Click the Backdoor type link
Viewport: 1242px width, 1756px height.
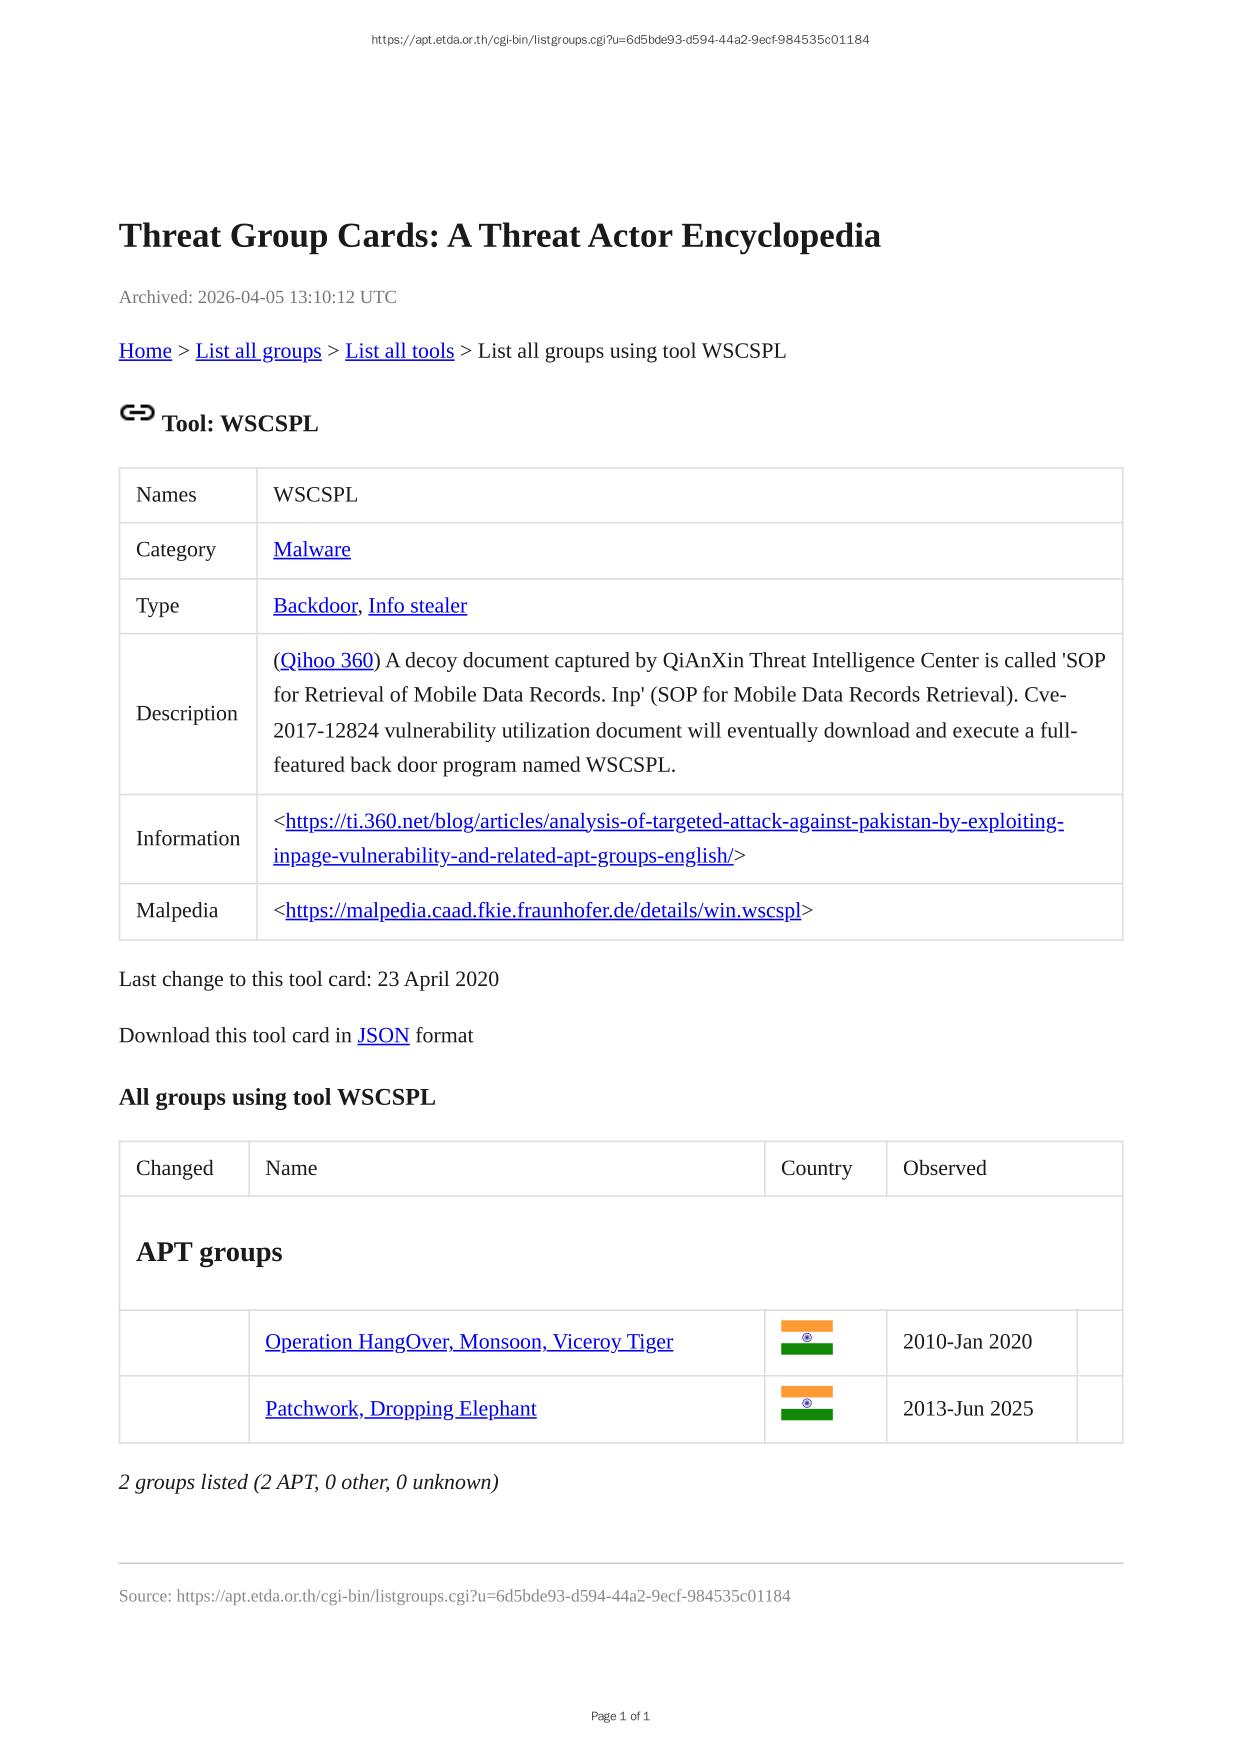[x=315, y=606]
